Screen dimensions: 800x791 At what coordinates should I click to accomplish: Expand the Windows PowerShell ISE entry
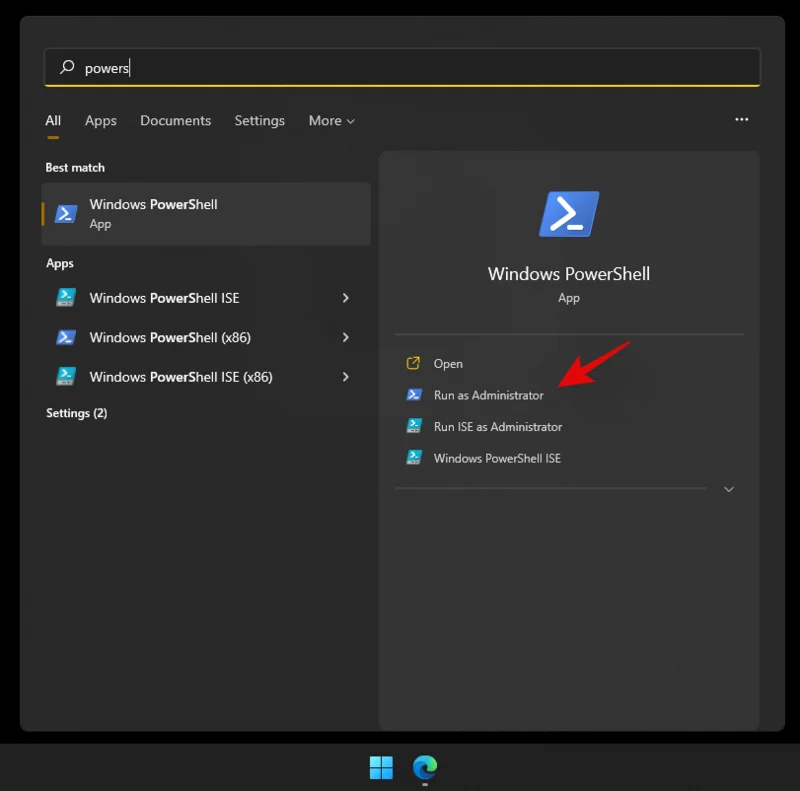coord(345,298)
